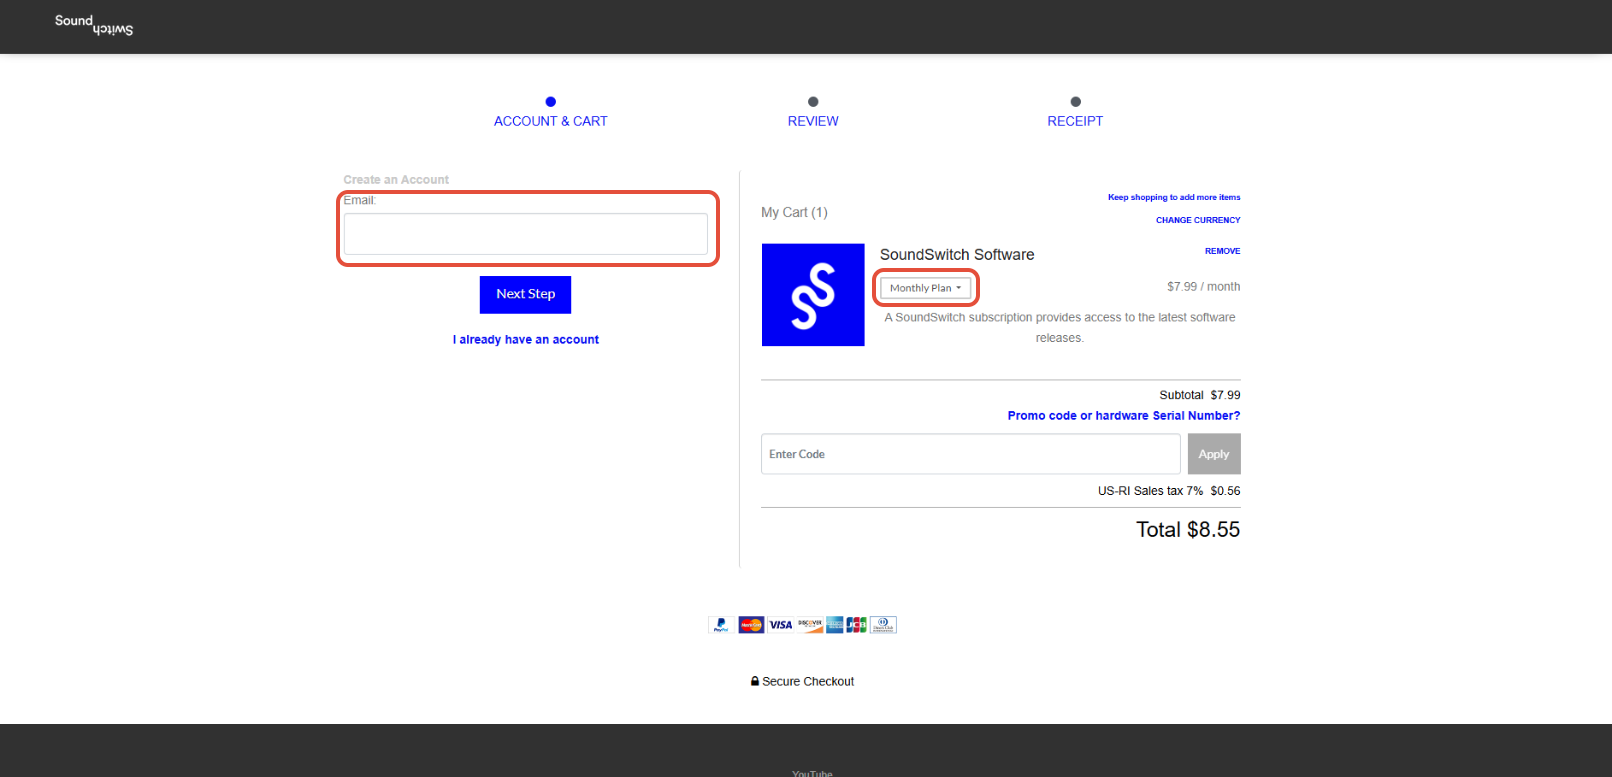Focus the Enter Code field
This screenshot has height=777, width=1612.
point(971,454)
